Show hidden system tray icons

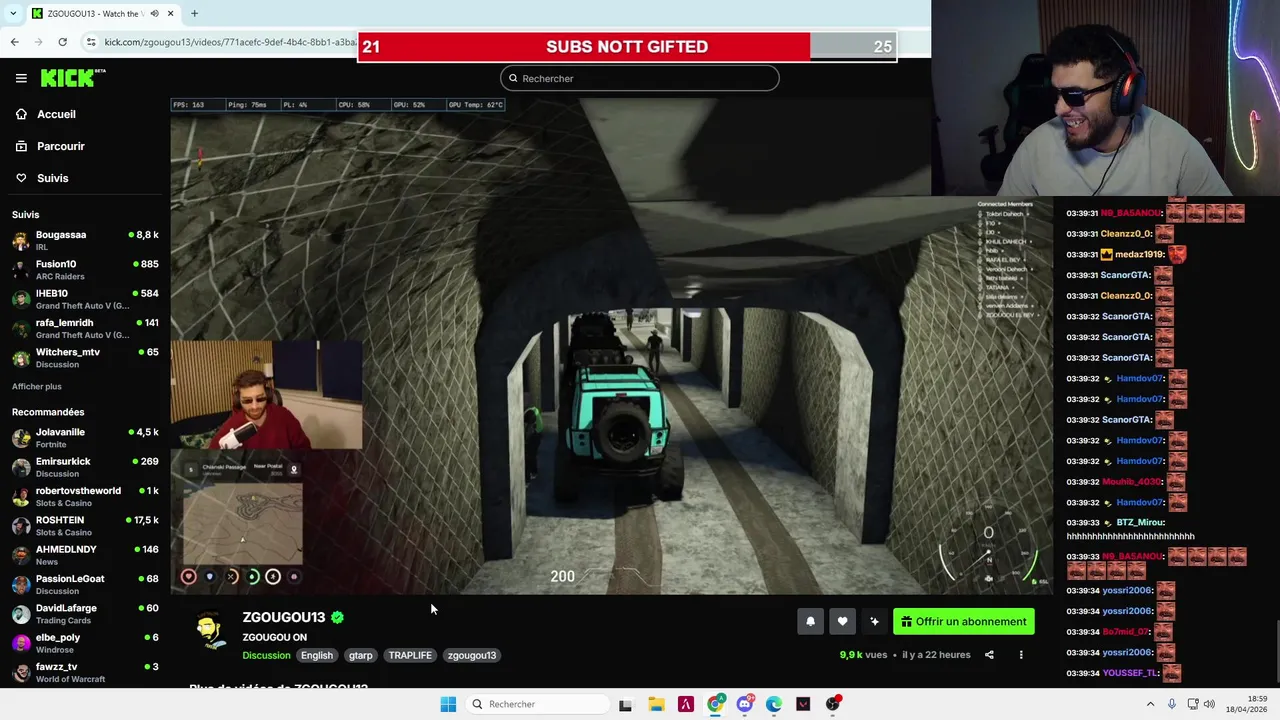pos(1150,704)
